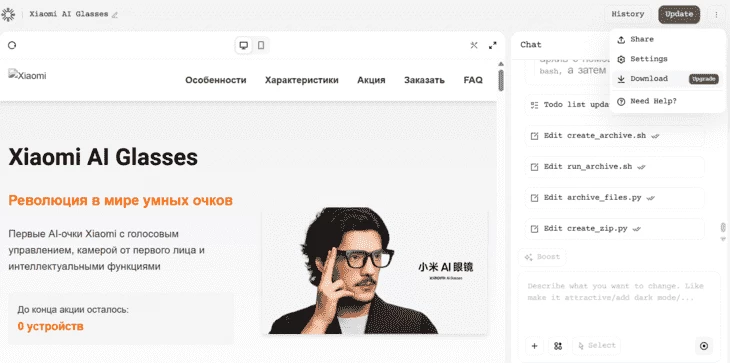Select Settings in the dropdown menu
This screenshot has width=730, height=363.
(x=667, y=59)
